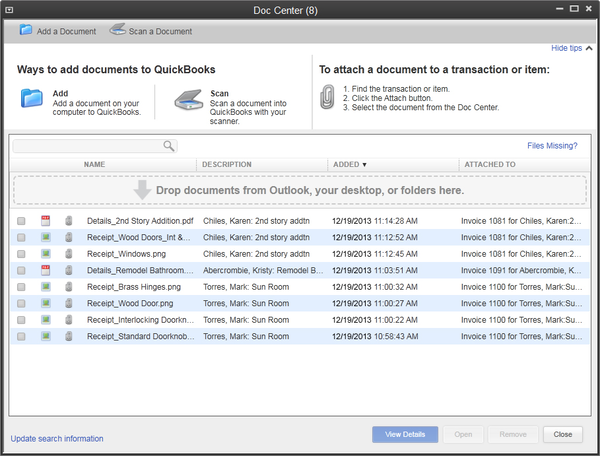Tick the checkbox beside Receipt_Windows.png
The height and width of the screenshot is (456, 600).
click(x=21, y=254)
